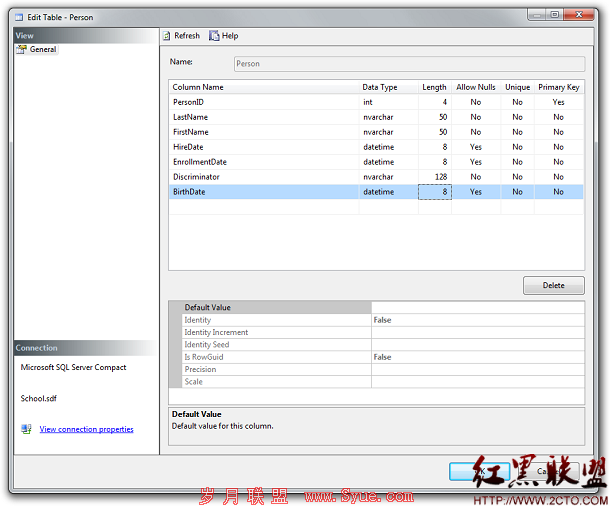Select the Identity Increment property row

pyautogui.click(x=383, y=332)
